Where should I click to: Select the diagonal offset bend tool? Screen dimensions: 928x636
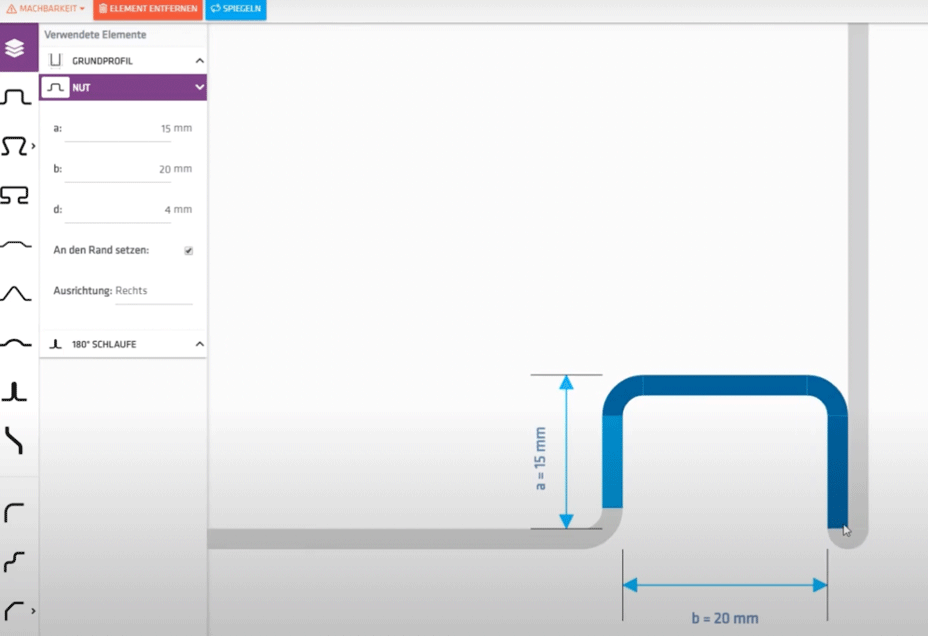14,440
